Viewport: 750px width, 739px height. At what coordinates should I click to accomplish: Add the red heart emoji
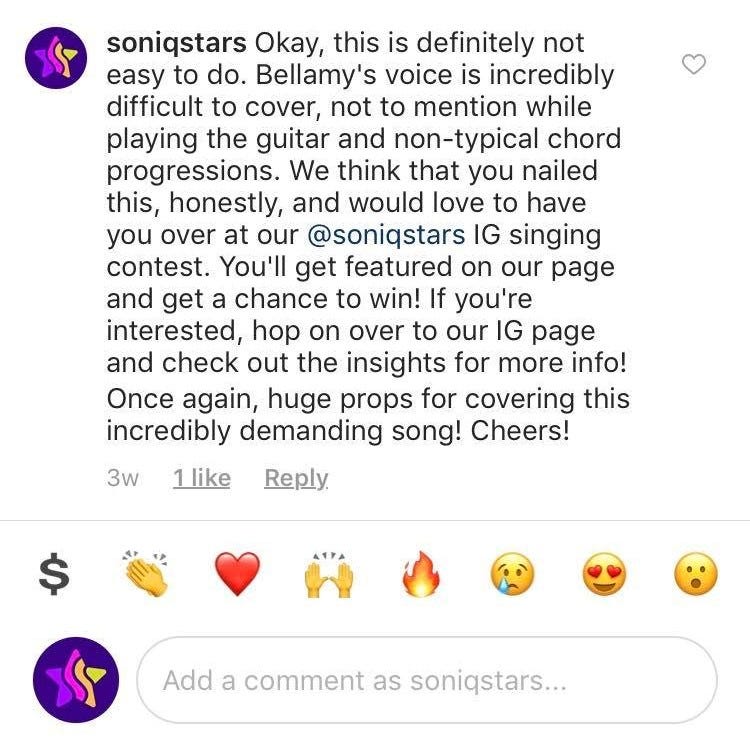pyautogui.click(x=238, y=573)
